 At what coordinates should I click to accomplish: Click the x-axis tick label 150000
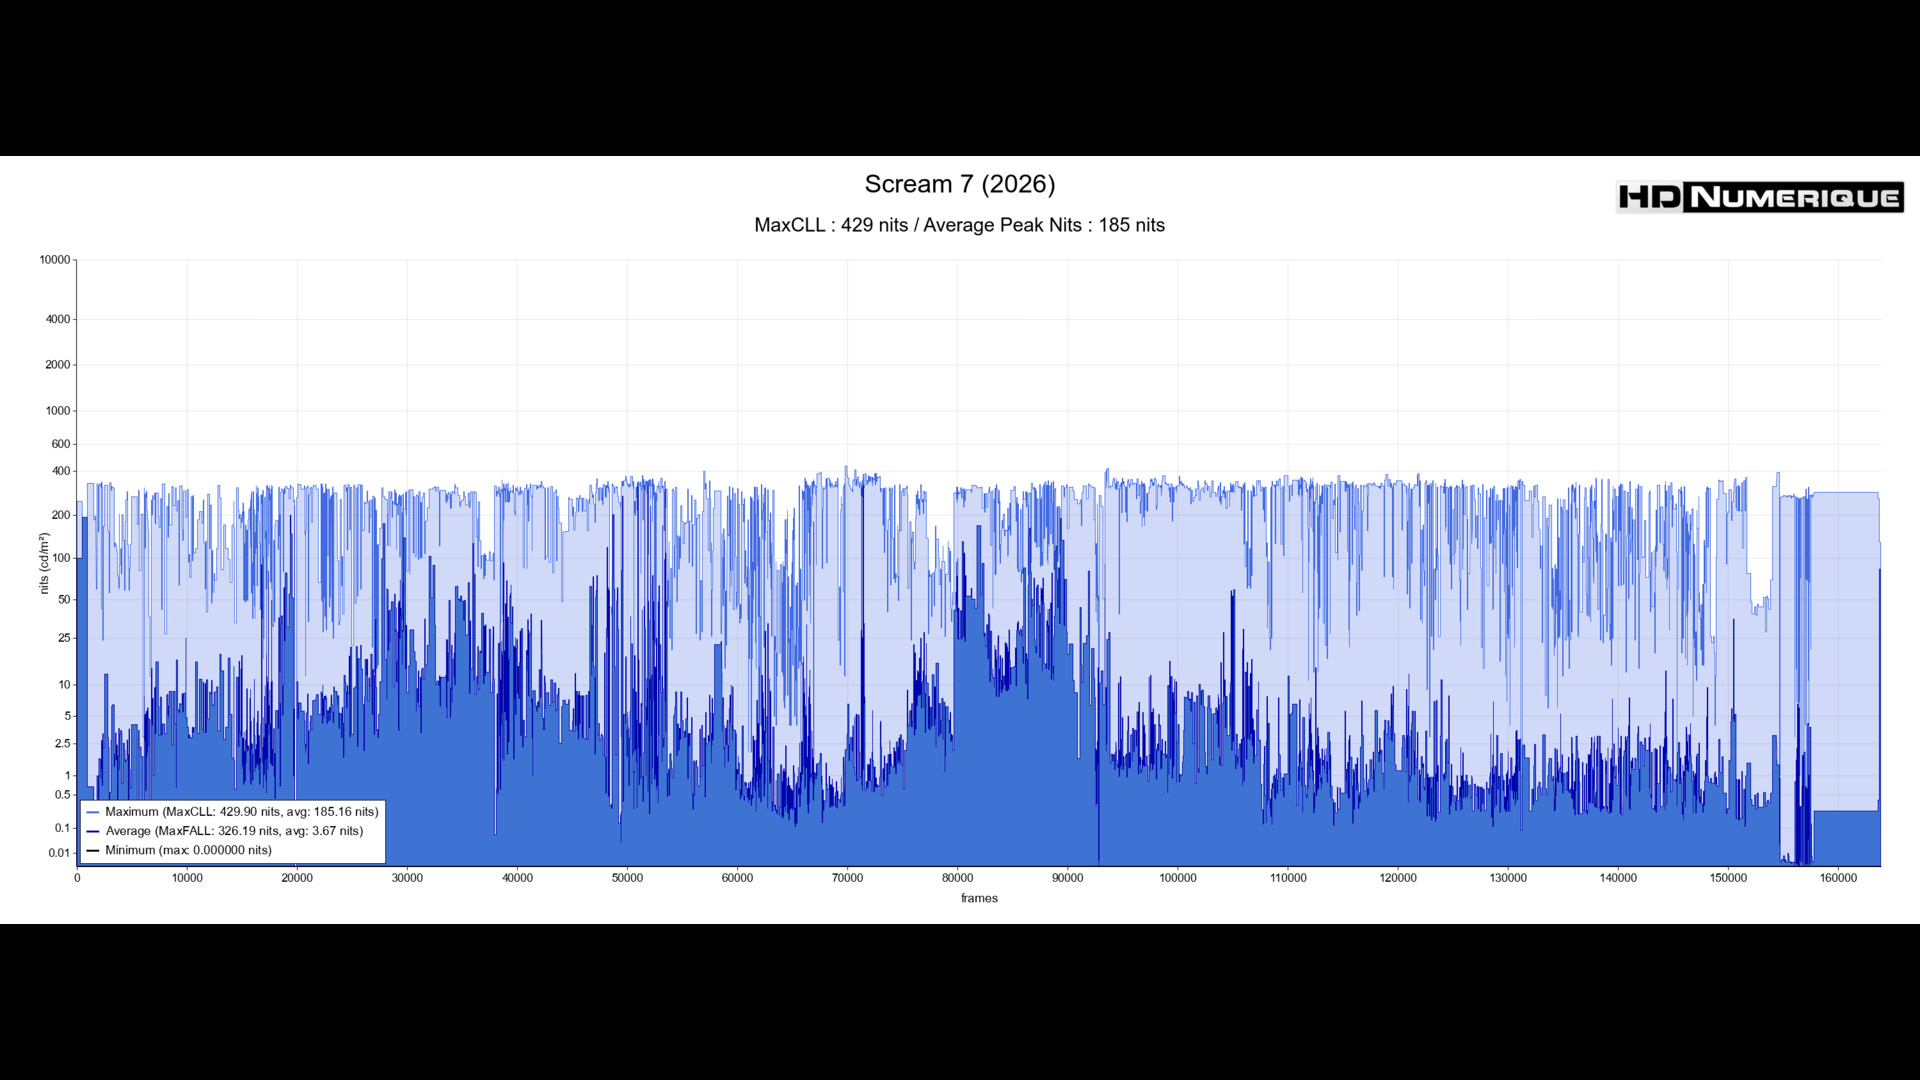[x=1728, y=878]
